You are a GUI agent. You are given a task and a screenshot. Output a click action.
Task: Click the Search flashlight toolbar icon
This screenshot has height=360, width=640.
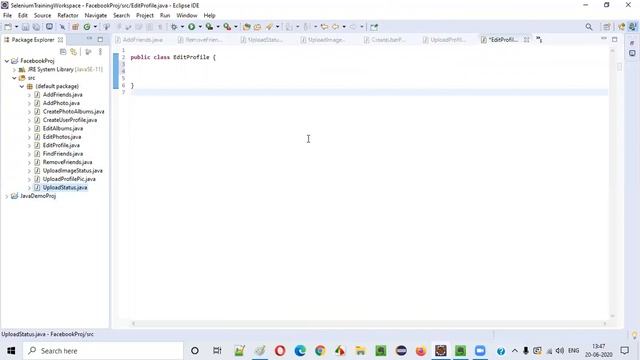point(269,27)
